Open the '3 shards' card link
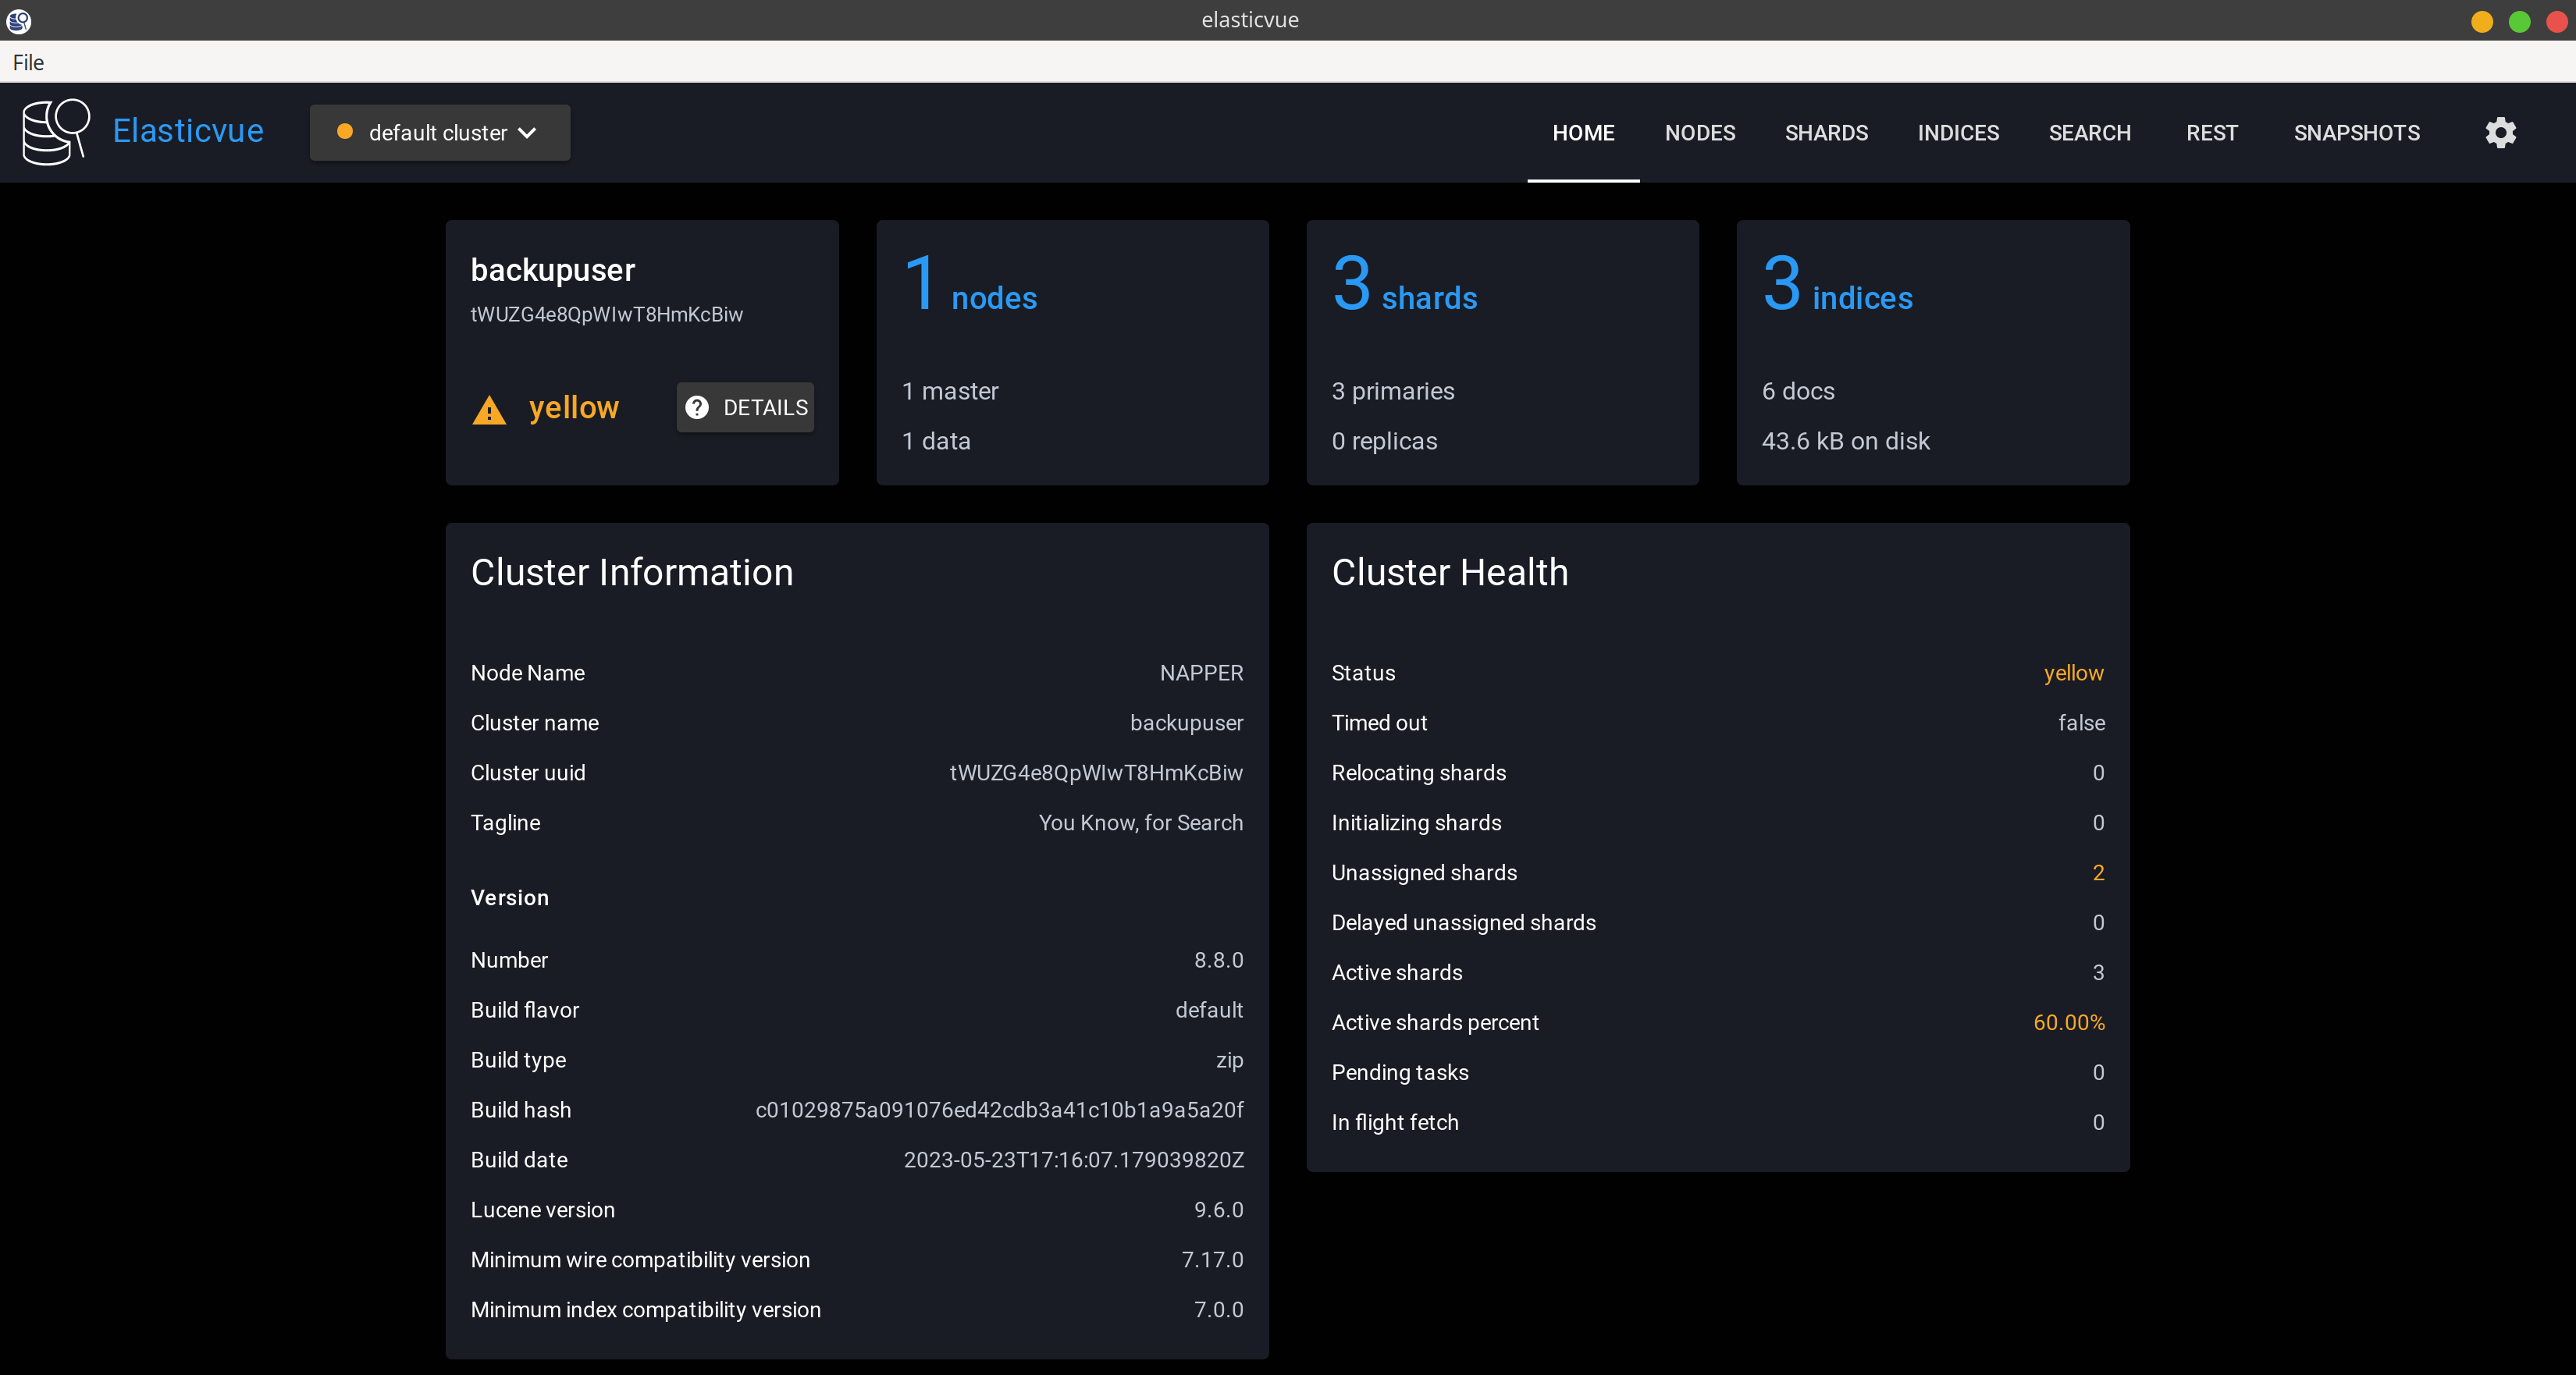2576x1375 pixels. point(1404,284)
